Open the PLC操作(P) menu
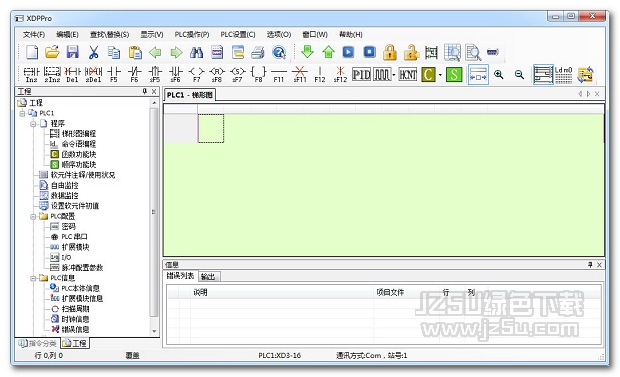The width and height of the screenshot is (620, 377). pyautogui.click(x=192, y=34)
